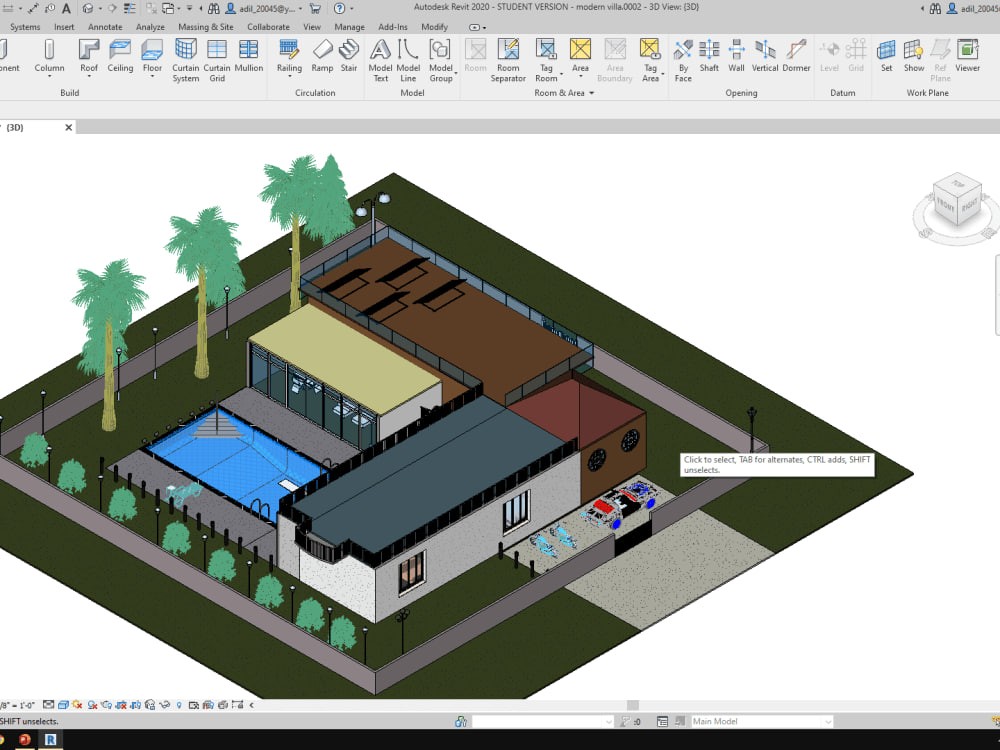Close the {3D} view tab
Screen dimensions: 1000x750
69,127
